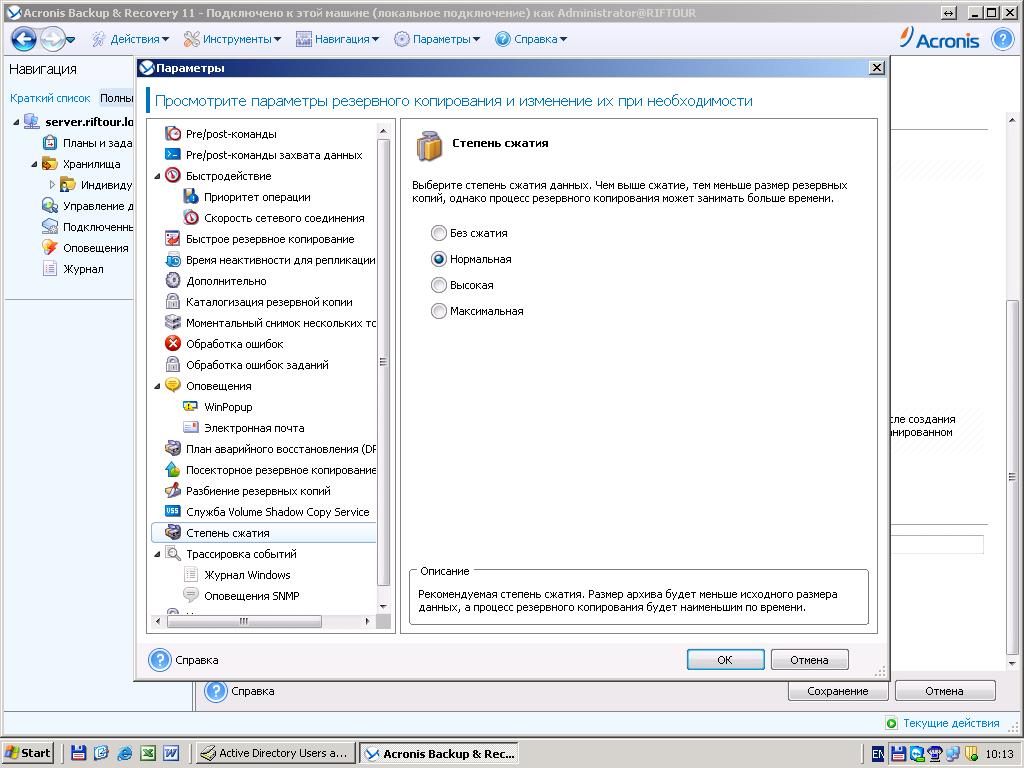Click the dialog's Отмена button
The width and height of the screenshot is (1024, 768).
[809, 660]
